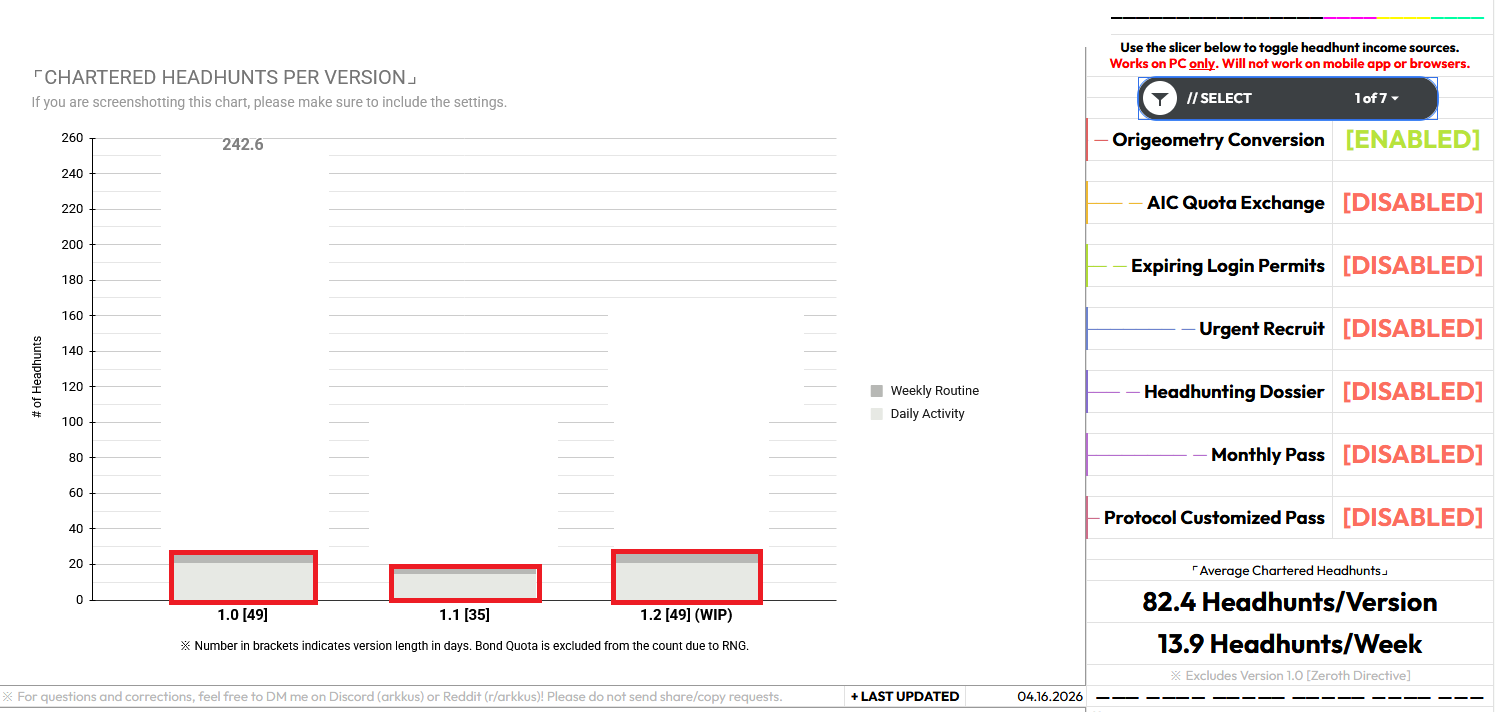Click the 82.4 Headhunts/Version cell

1290,602
